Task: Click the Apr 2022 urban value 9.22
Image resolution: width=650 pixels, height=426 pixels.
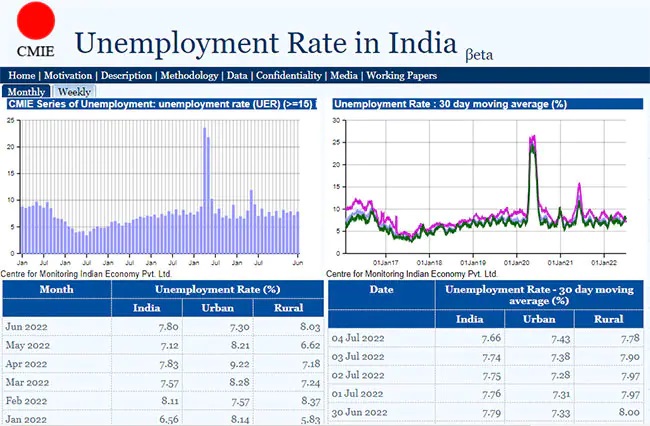Action: click(240, 364)
